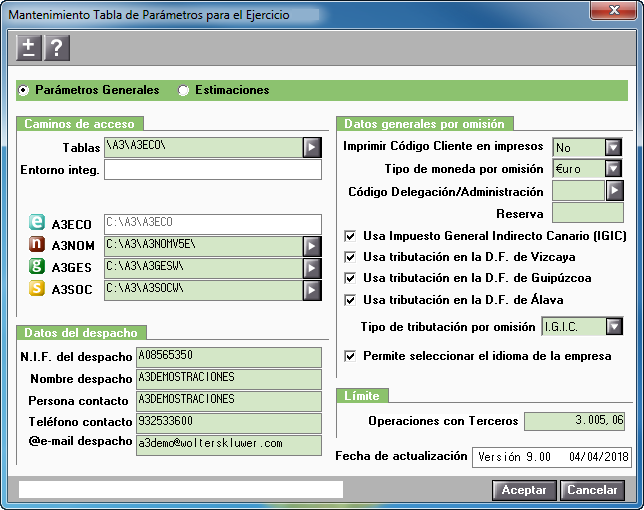Click the A3SOC application icon

point(37,288)
